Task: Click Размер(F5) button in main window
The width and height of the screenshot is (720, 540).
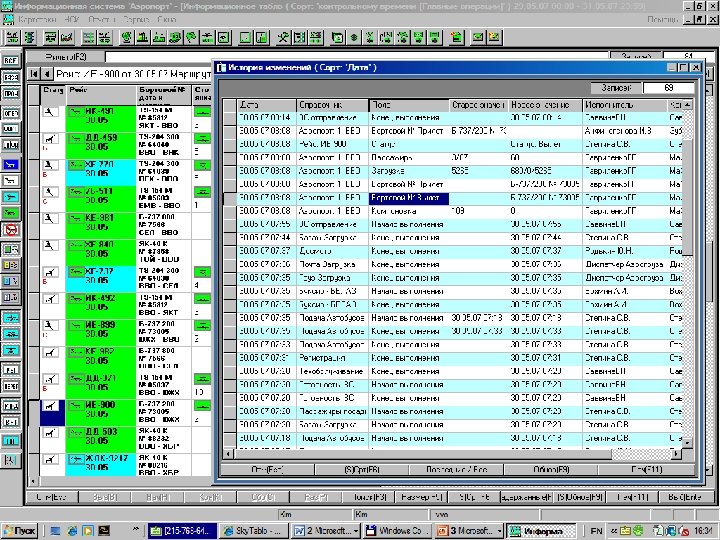Action: pyautogui.click(x=421, y=497)
